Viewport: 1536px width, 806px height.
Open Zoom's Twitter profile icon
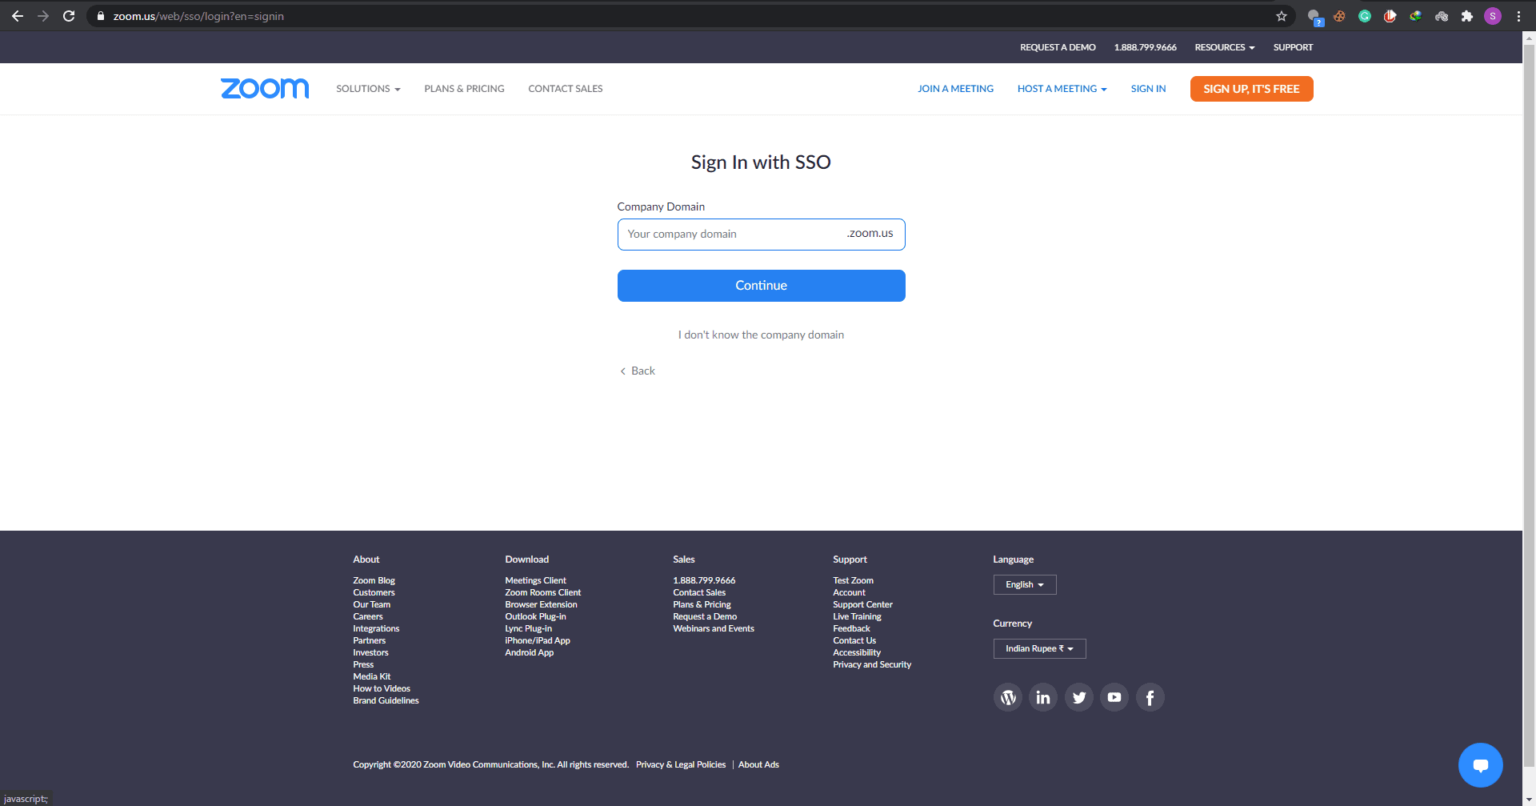[x=1078, y=697]
